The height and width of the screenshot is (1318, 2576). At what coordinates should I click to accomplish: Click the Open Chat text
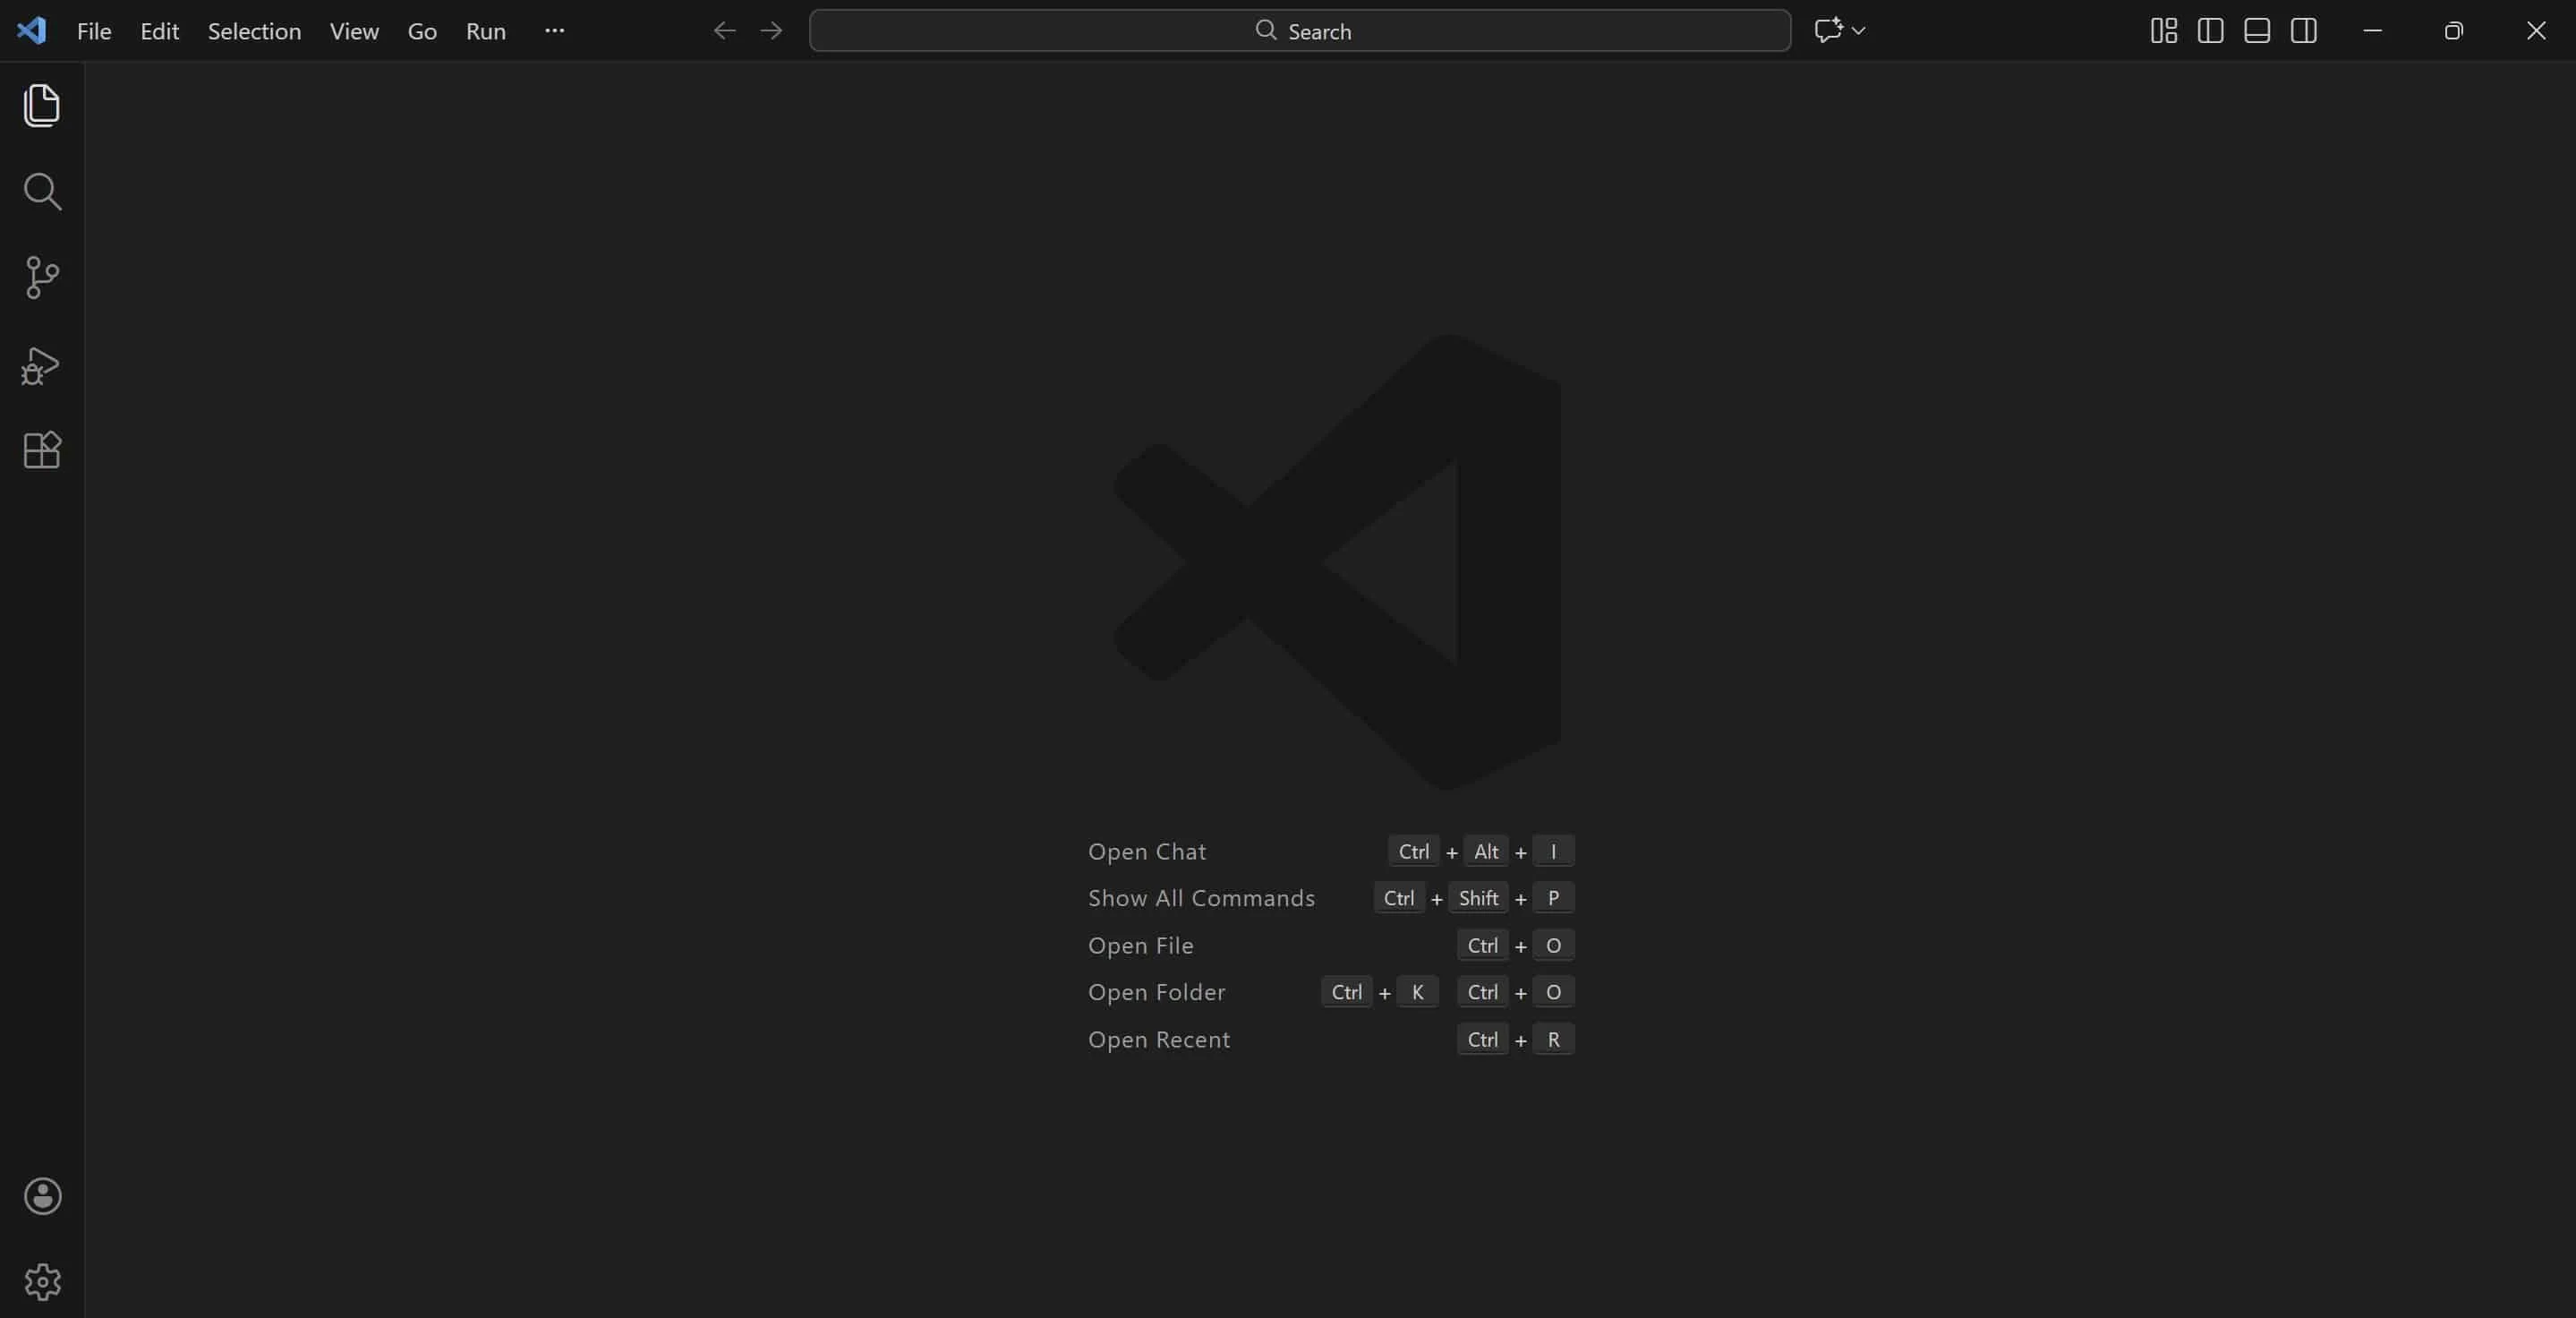[1147, 851]
